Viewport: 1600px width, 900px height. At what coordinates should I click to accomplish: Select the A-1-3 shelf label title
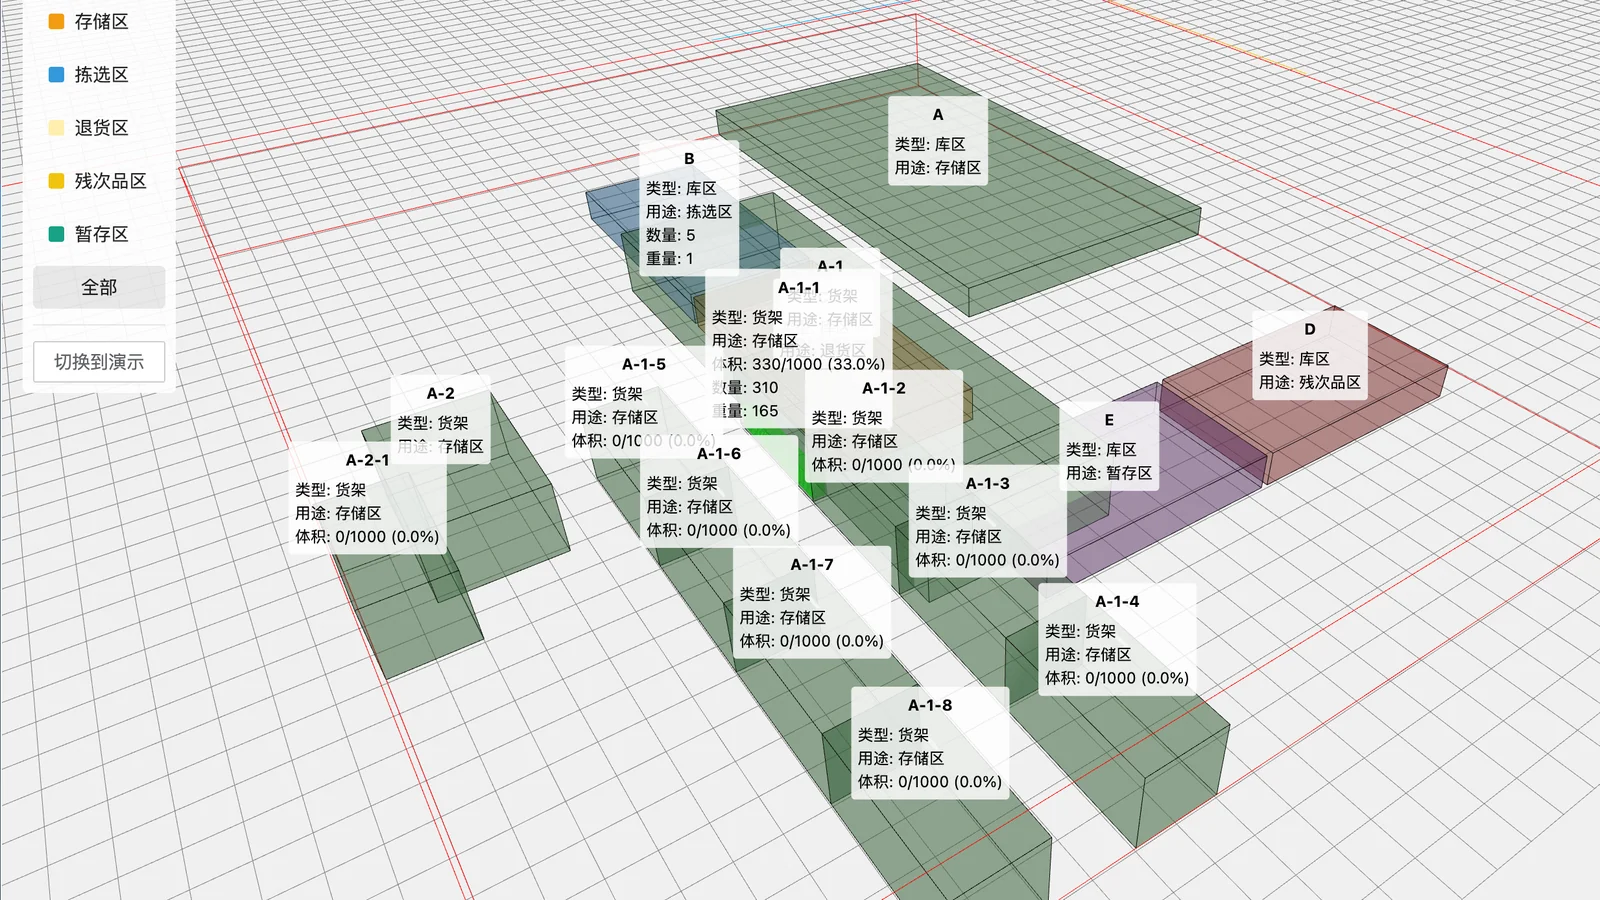coord(988,483)
